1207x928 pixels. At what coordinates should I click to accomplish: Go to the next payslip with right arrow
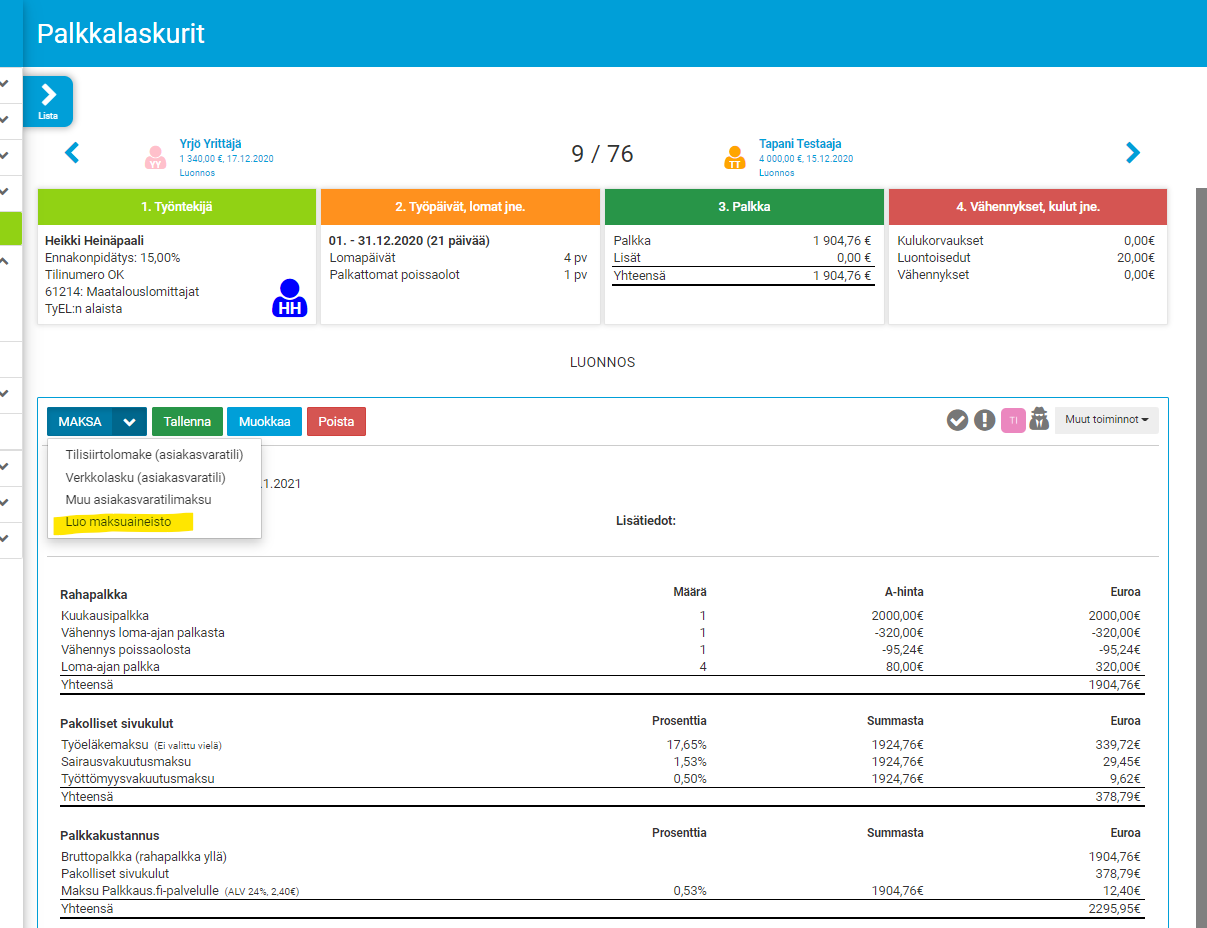point(1132,153)
